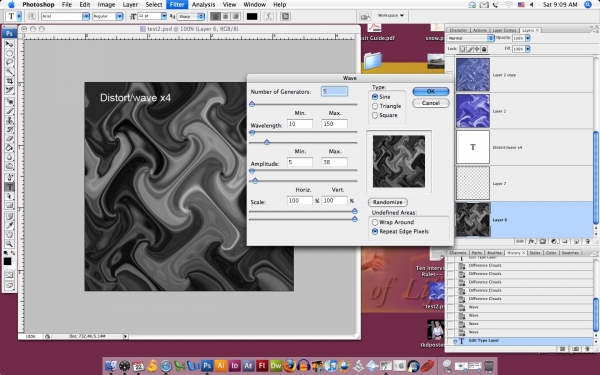Viewport: 600px width, 375px height.
Task: Delete current state in History panel
Action: point(587,349)
